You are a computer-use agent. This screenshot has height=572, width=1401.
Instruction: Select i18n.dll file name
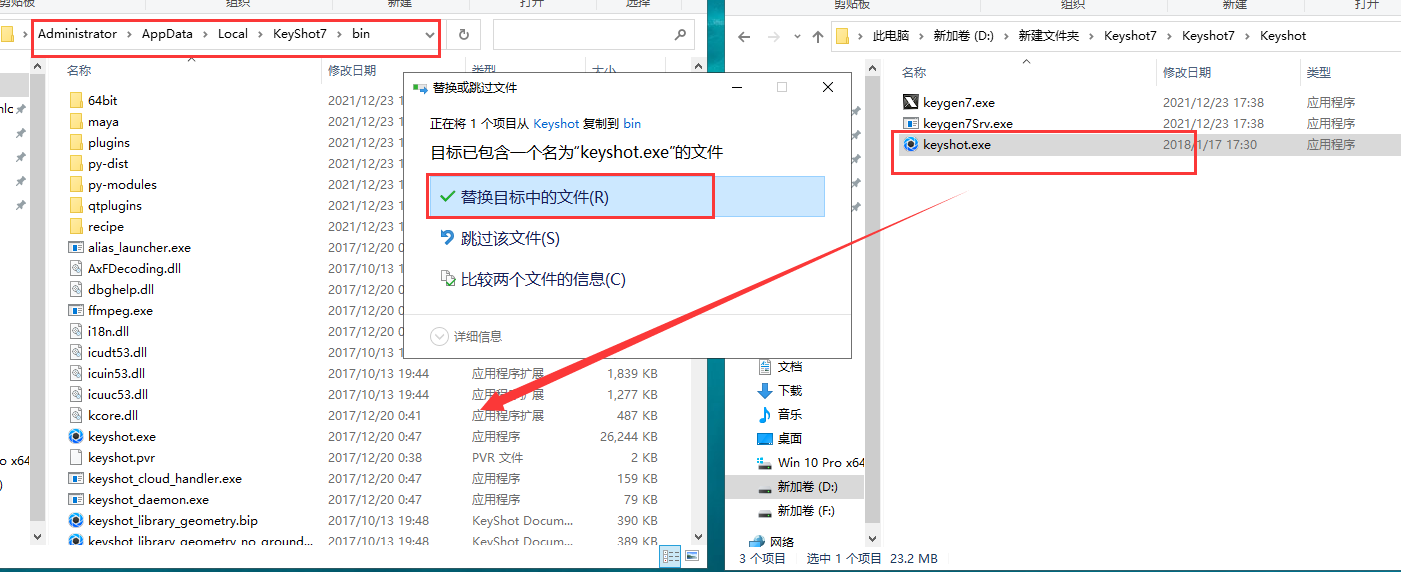pos(108,331)
